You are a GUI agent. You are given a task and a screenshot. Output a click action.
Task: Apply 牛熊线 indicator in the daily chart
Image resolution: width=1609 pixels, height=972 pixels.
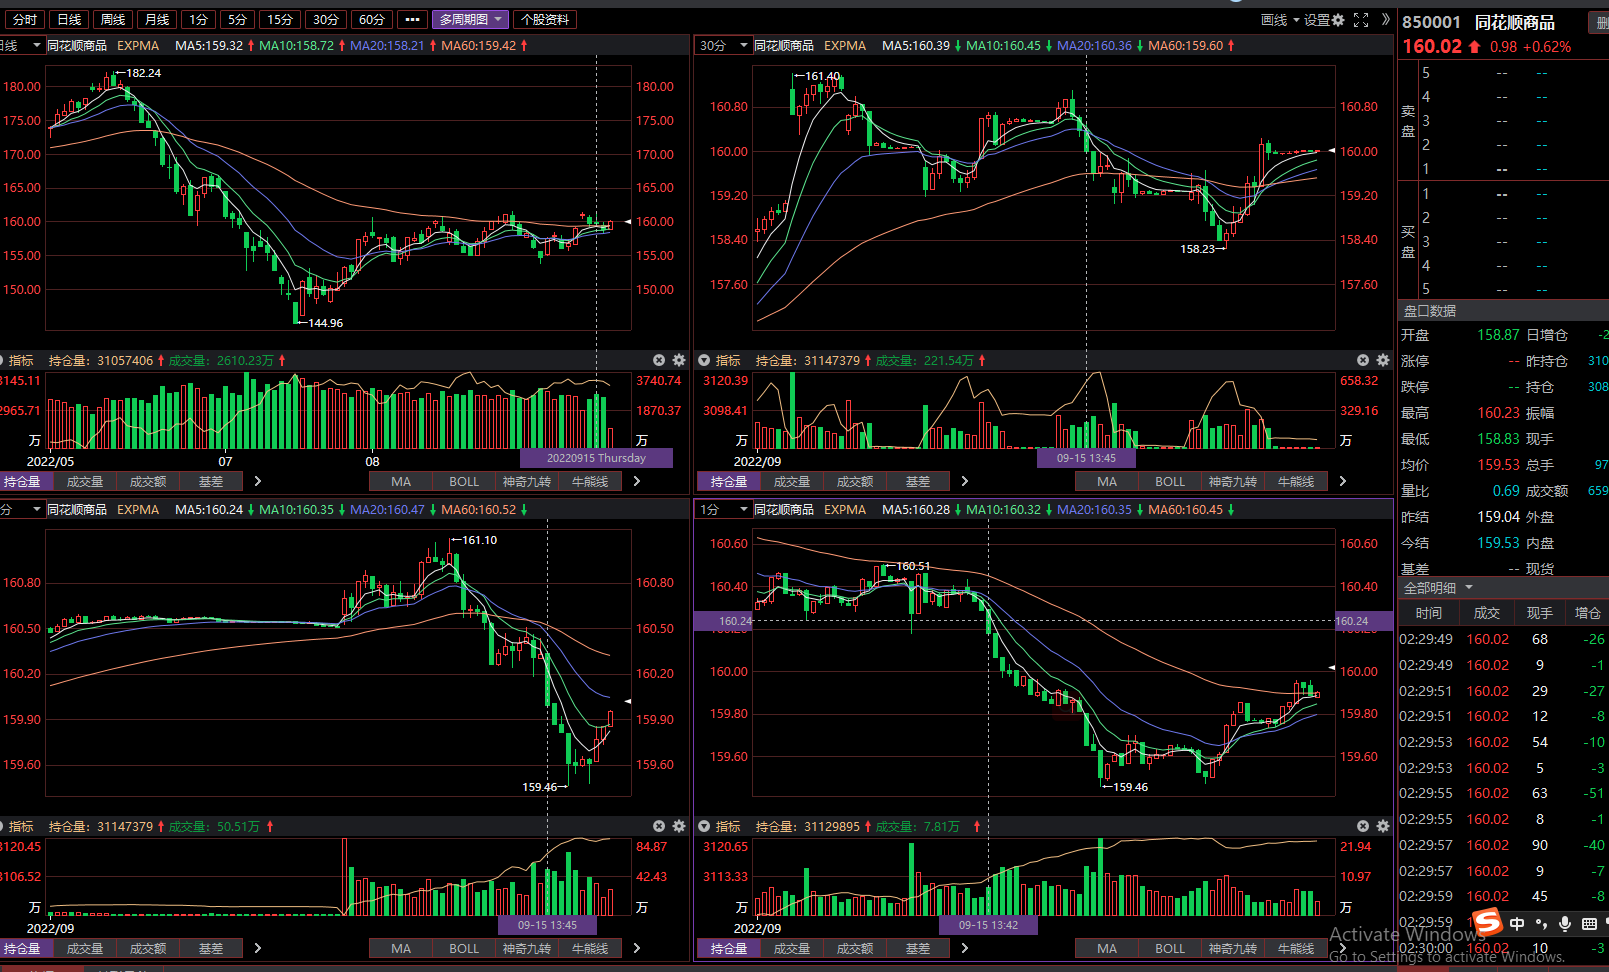click(x=590, y=482)
